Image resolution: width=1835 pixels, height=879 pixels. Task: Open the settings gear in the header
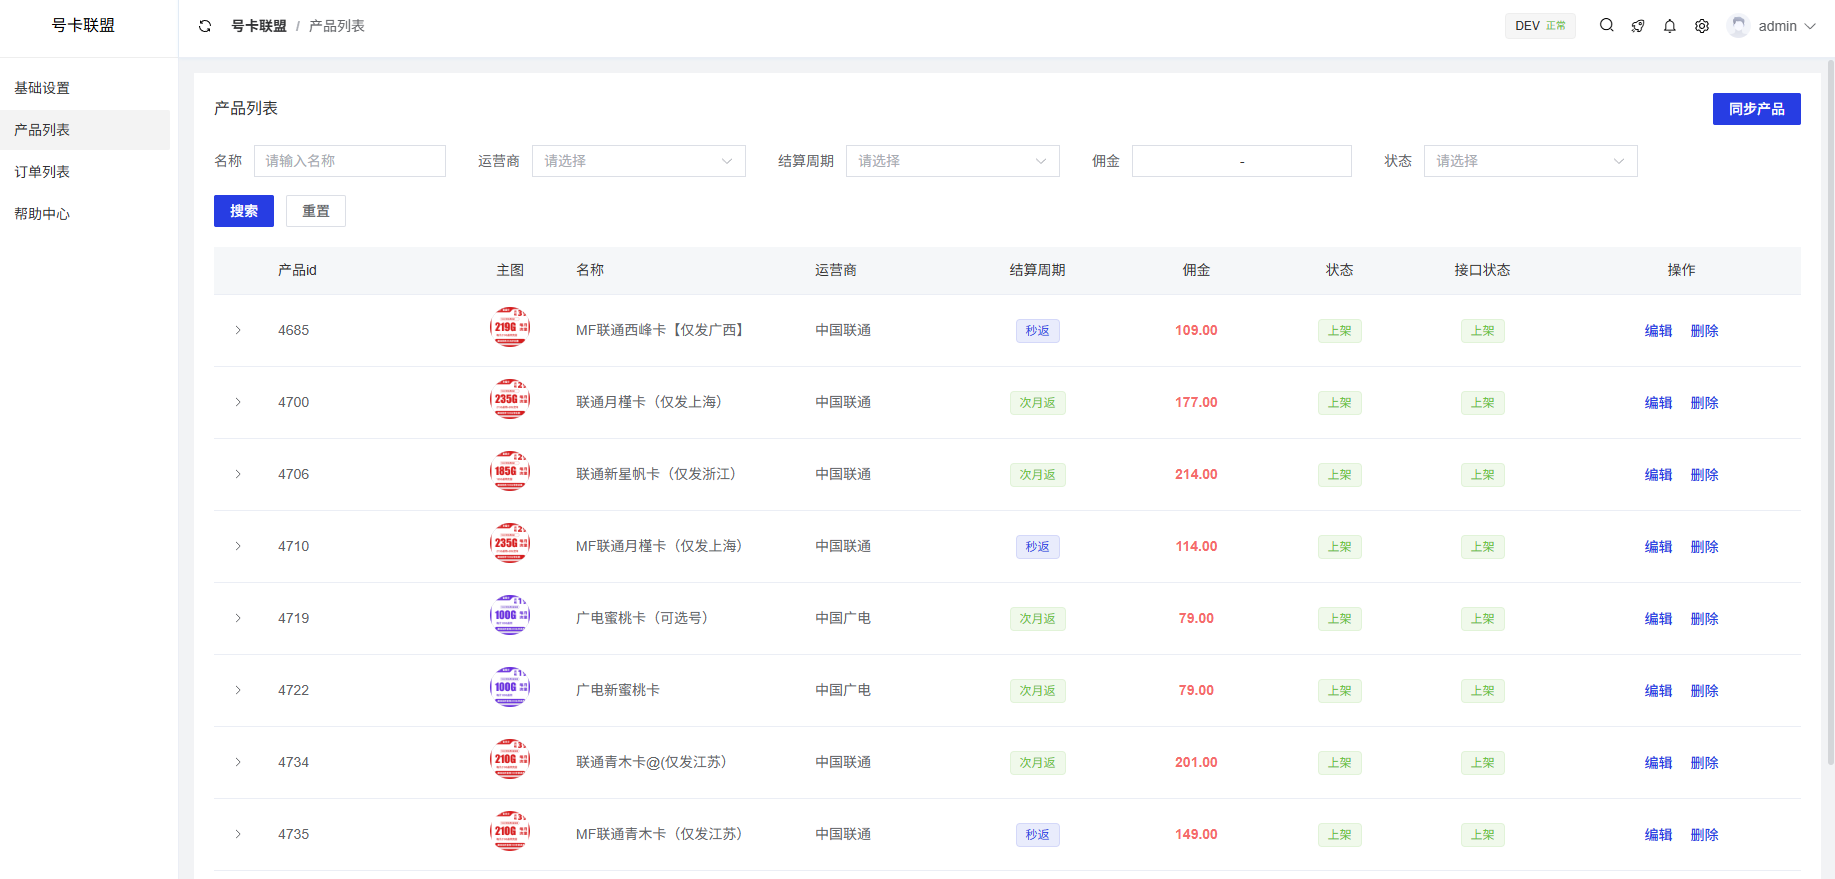tap(1701, 26)
